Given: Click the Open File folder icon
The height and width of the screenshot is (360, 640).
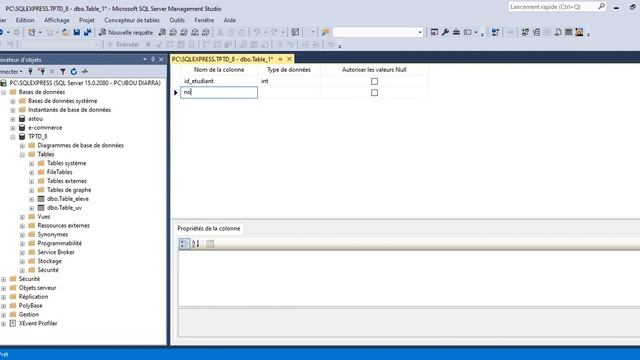Looking at the screenshot, I should click(65, 32).
